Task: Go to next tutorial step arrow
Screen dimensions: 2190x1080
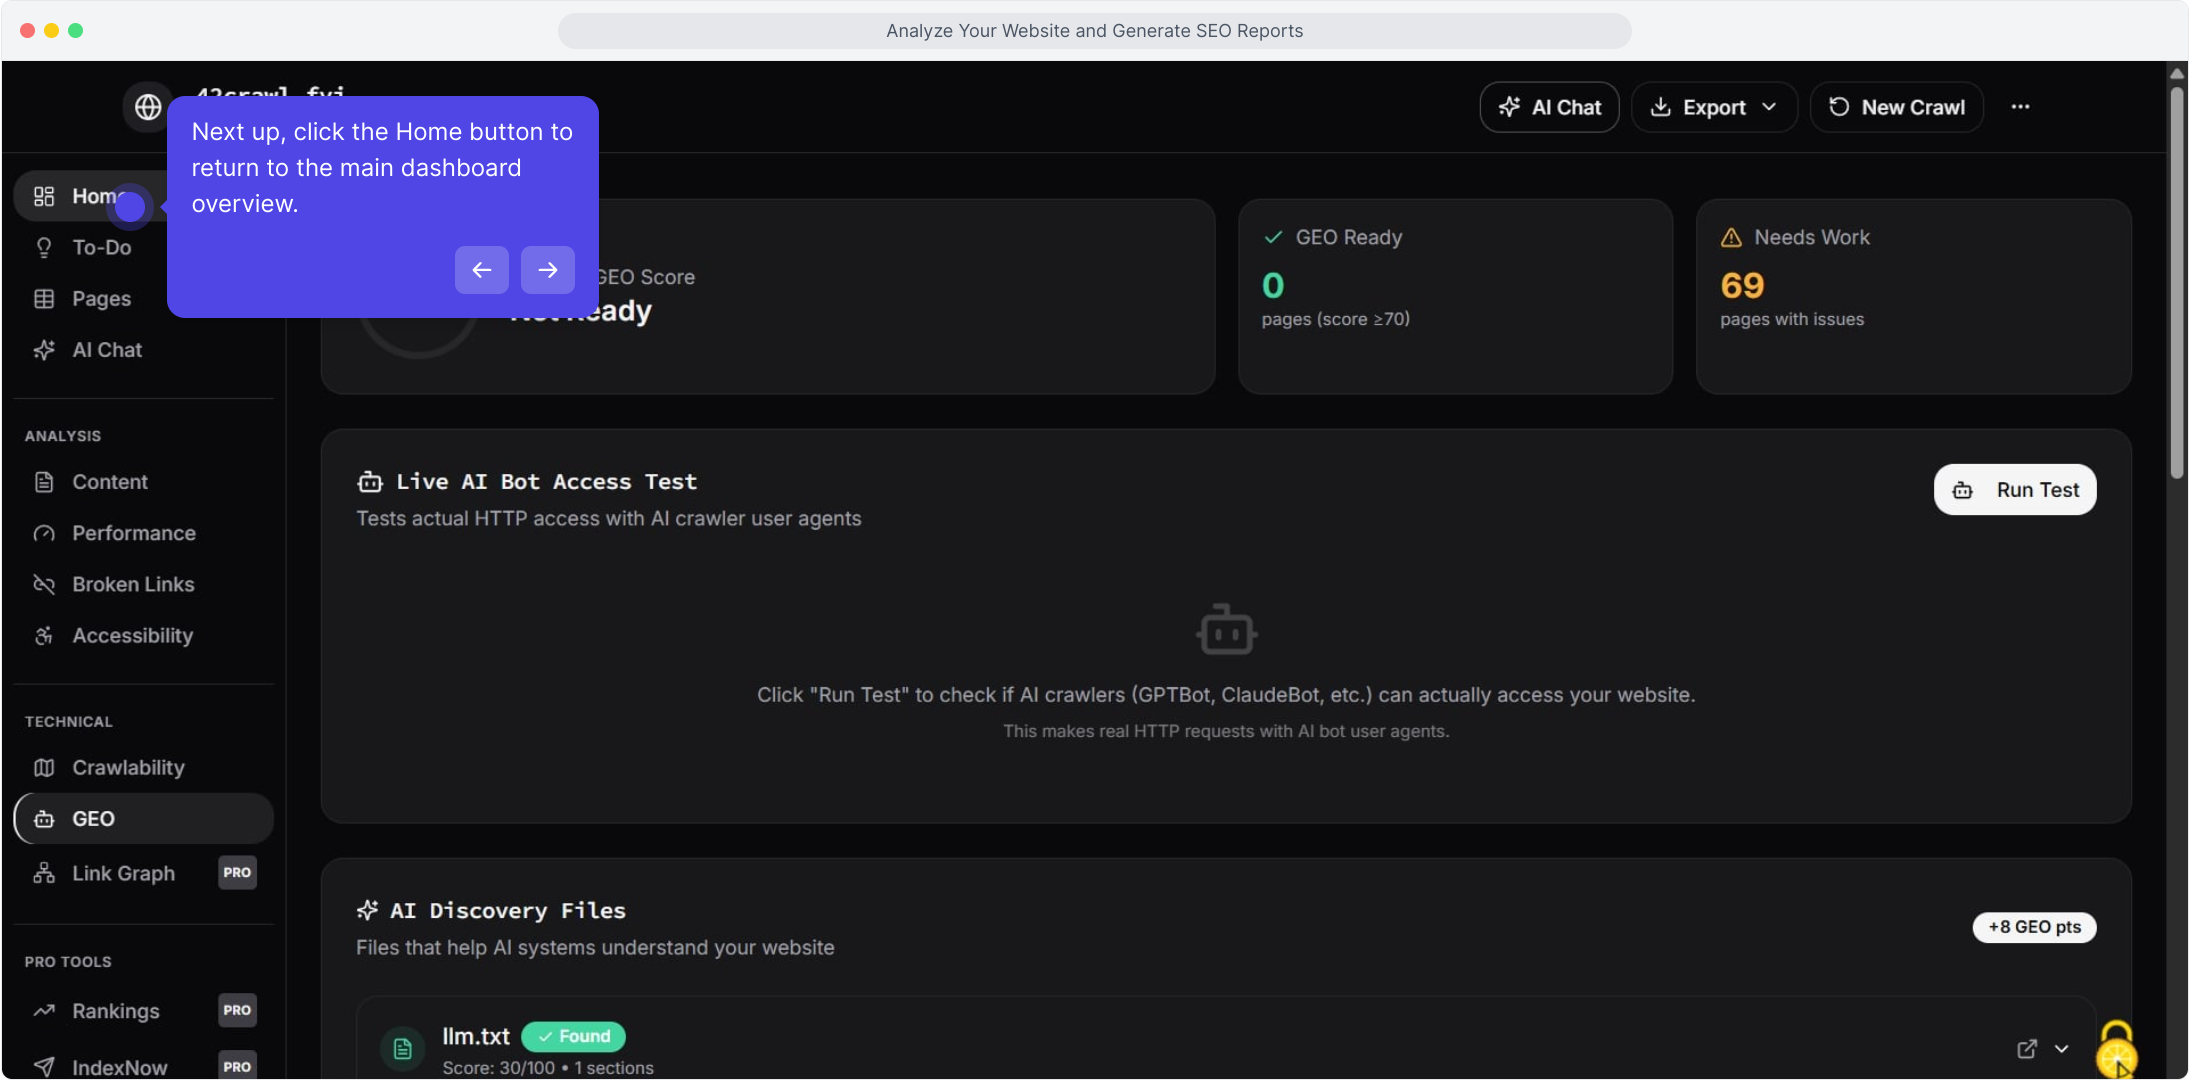Action: tap(547, 270)
